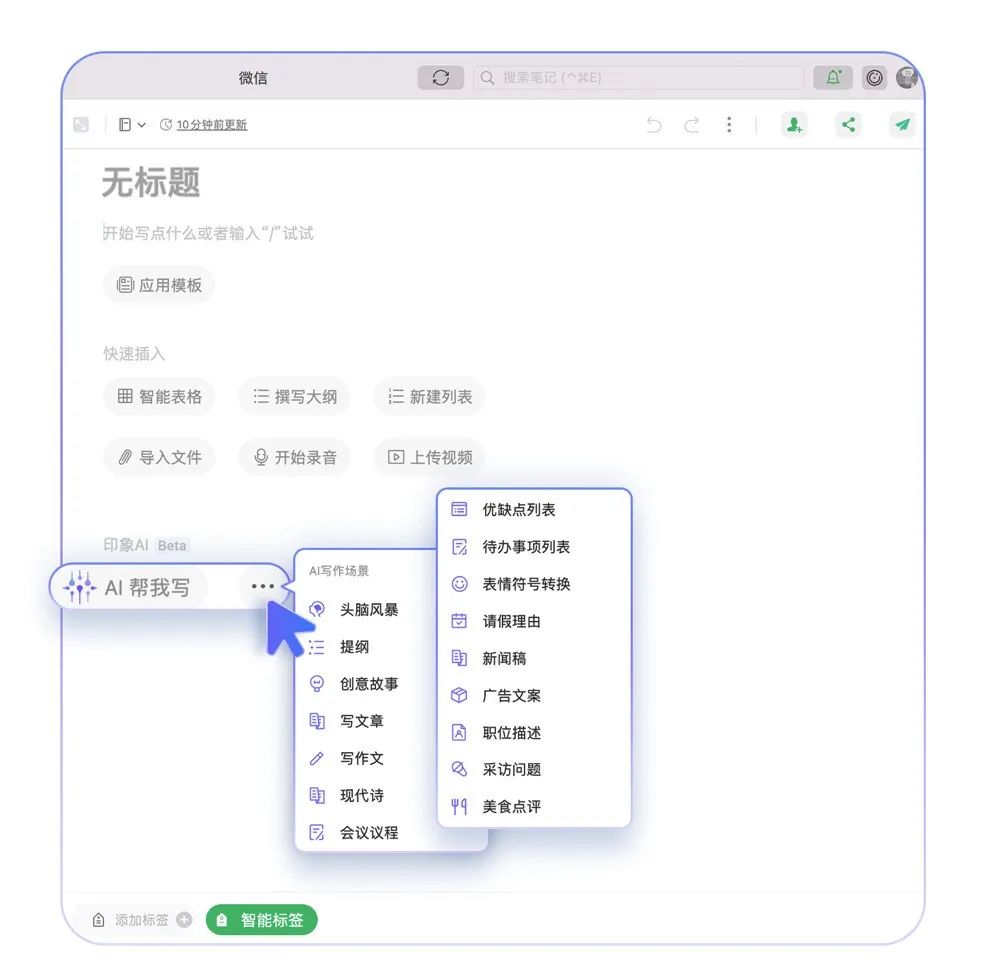Expand AI writing options with ellipsis button
Screen dimensions: 994x958
pyautogui.click(x=262, y=587)
